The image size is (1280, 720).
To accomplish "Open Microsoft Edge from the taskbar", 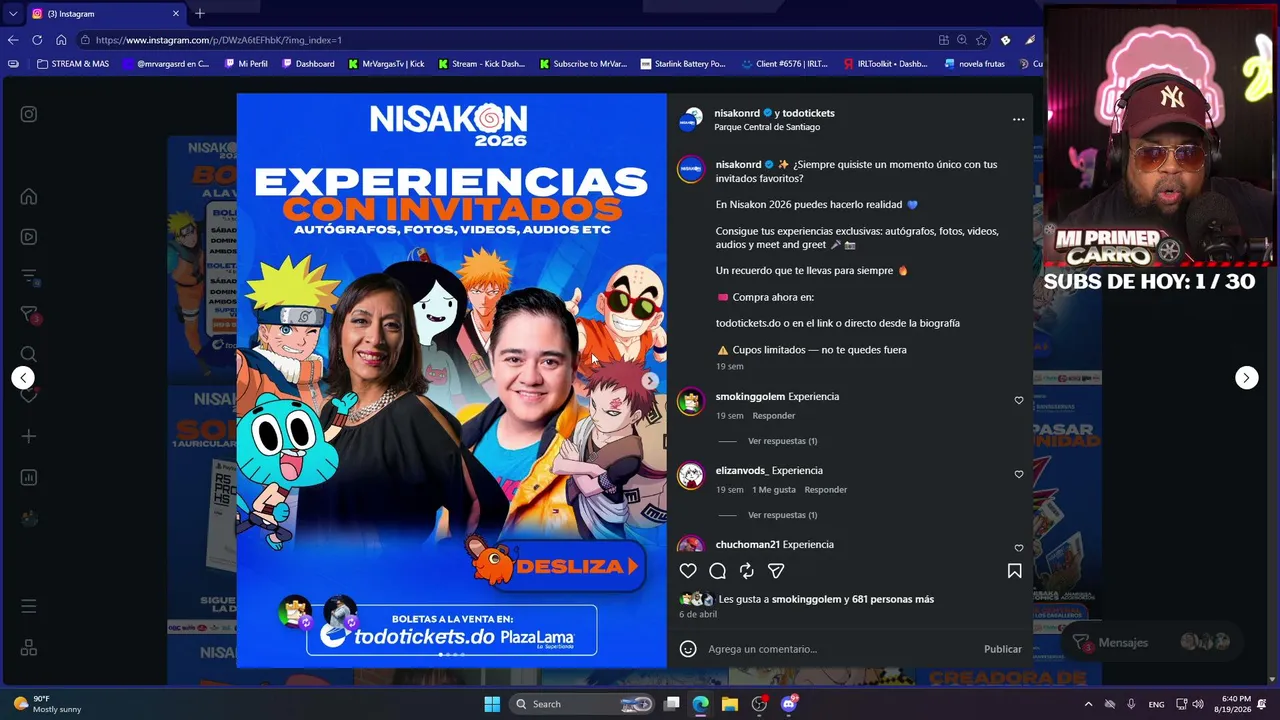I will [x=701, y=704].
